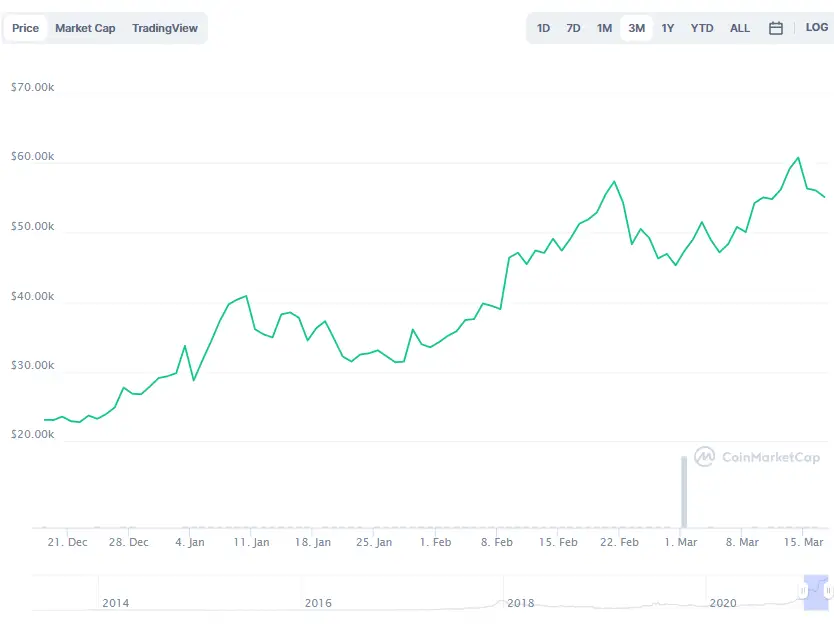
Task: Click the price peak near 22. Feb
Action: (614, 181)
